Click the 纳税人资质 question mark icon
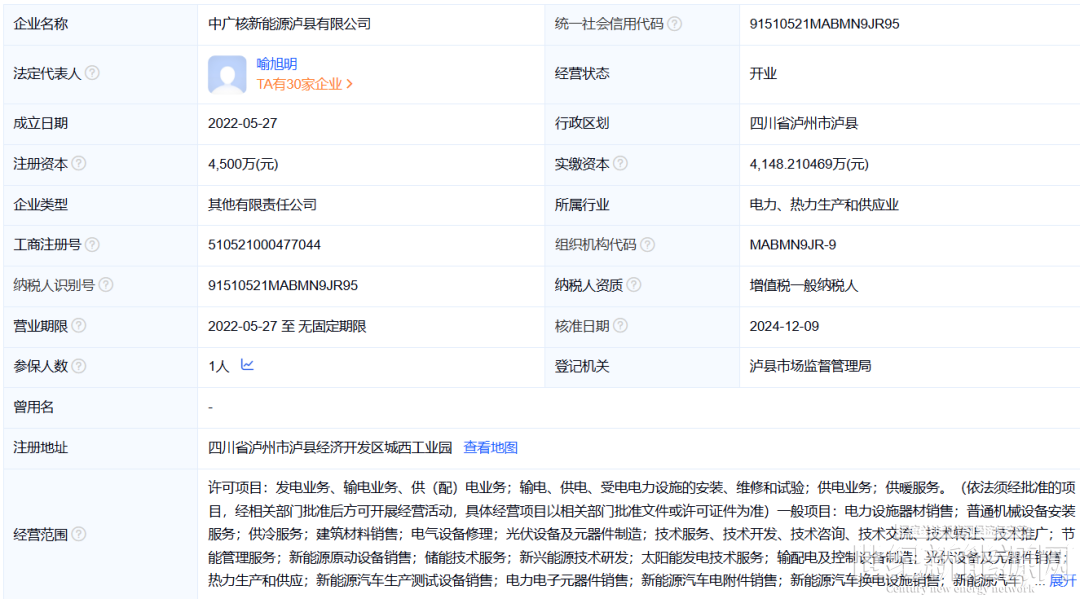Image resolution: width=1080 pixels, height=599 pixels. [633, 285]
